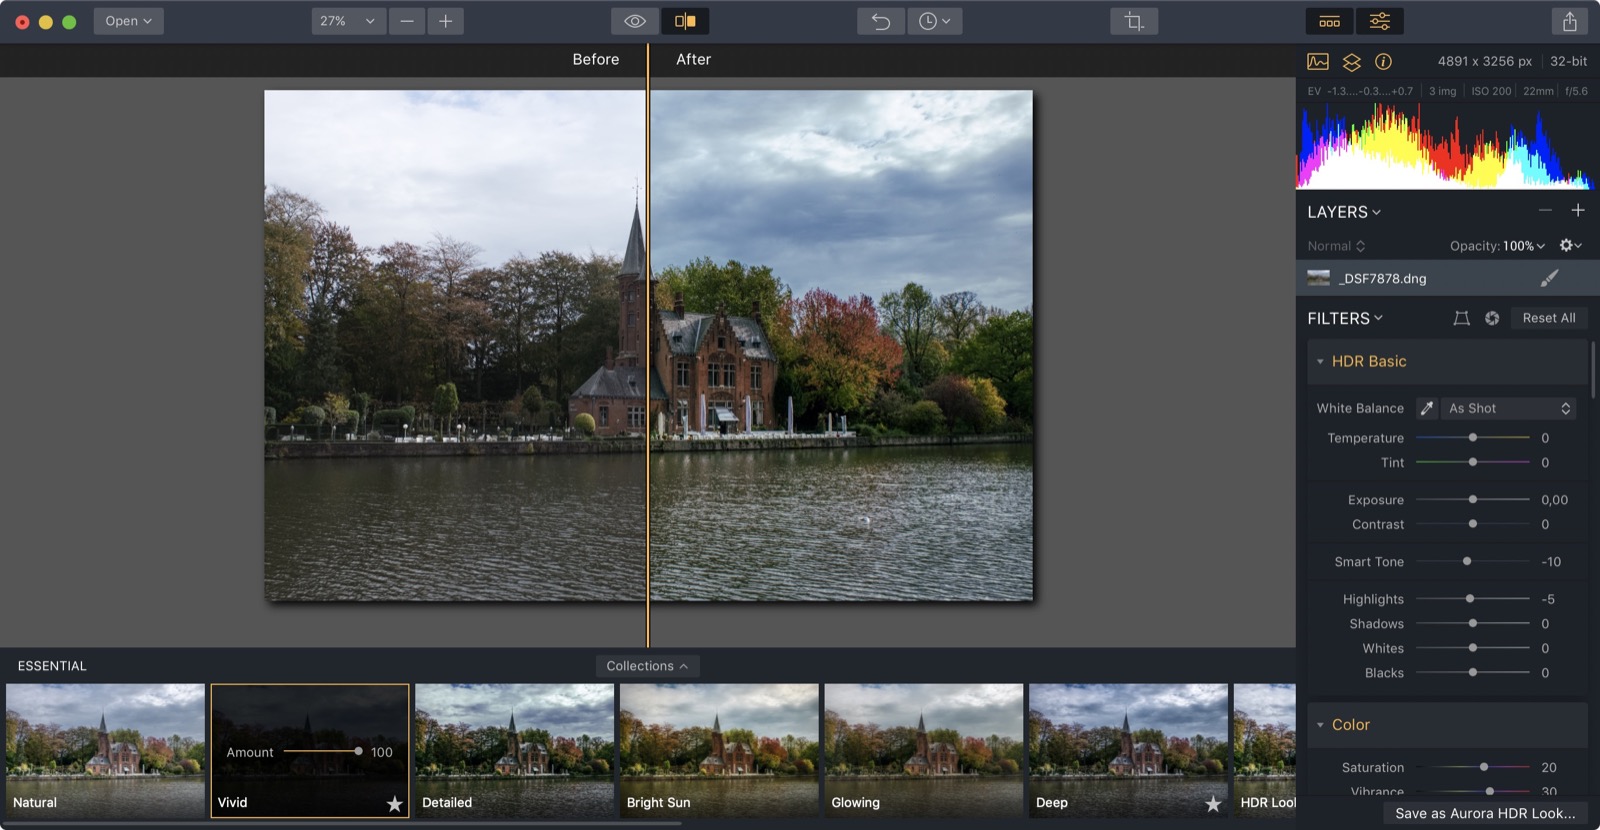
Task: Open the Open file menu
Action: [x=128, y=21]
